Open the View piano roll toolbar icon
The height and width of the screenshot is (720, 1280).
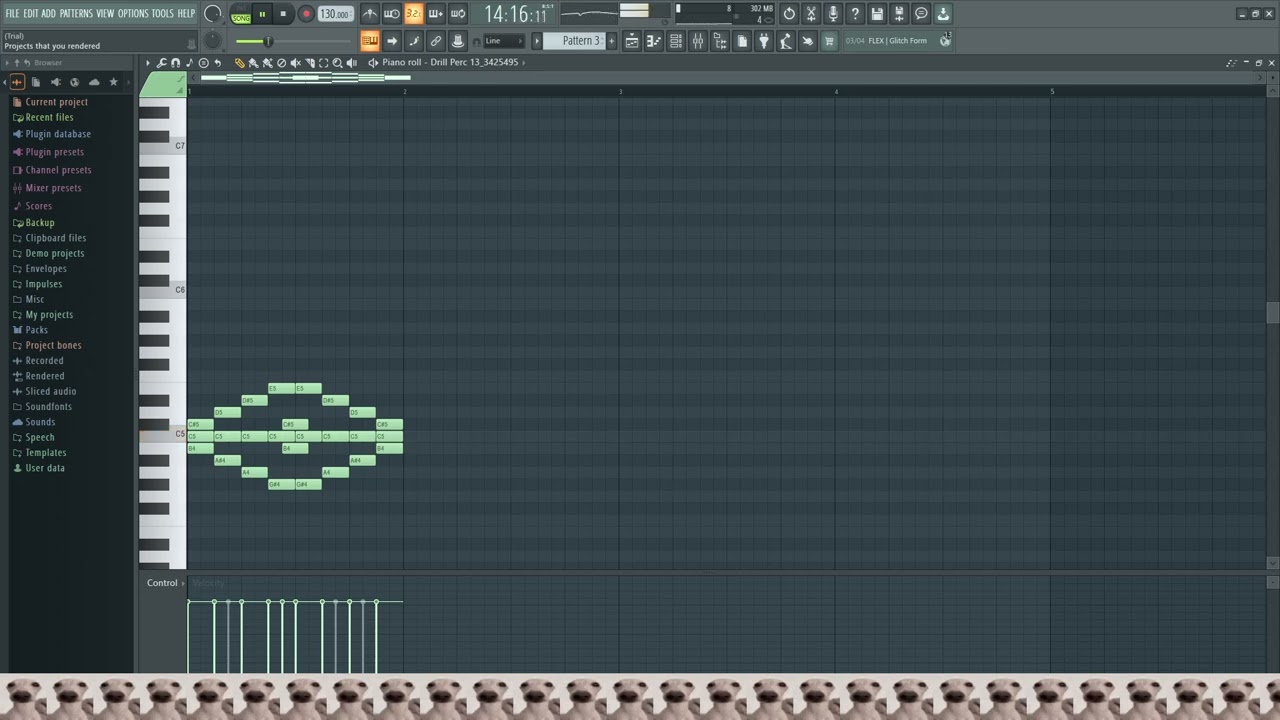tap(654, 41)
